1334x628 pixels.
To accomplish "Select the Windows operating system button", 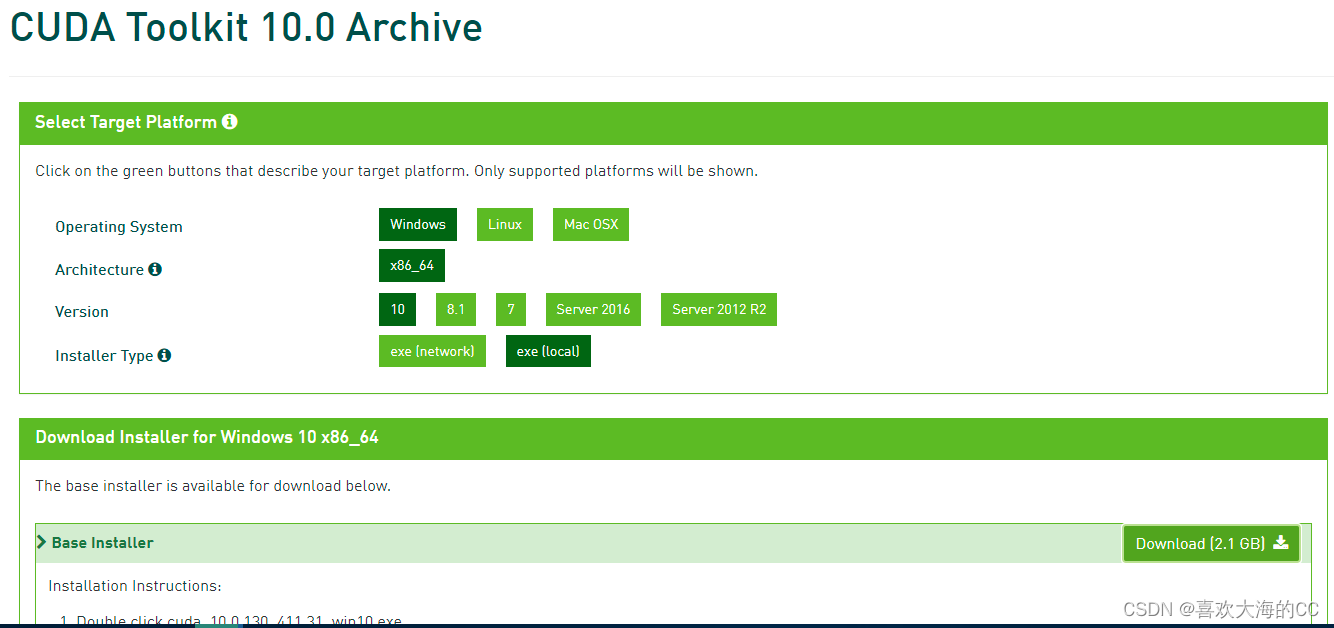I will click(418, 225).
